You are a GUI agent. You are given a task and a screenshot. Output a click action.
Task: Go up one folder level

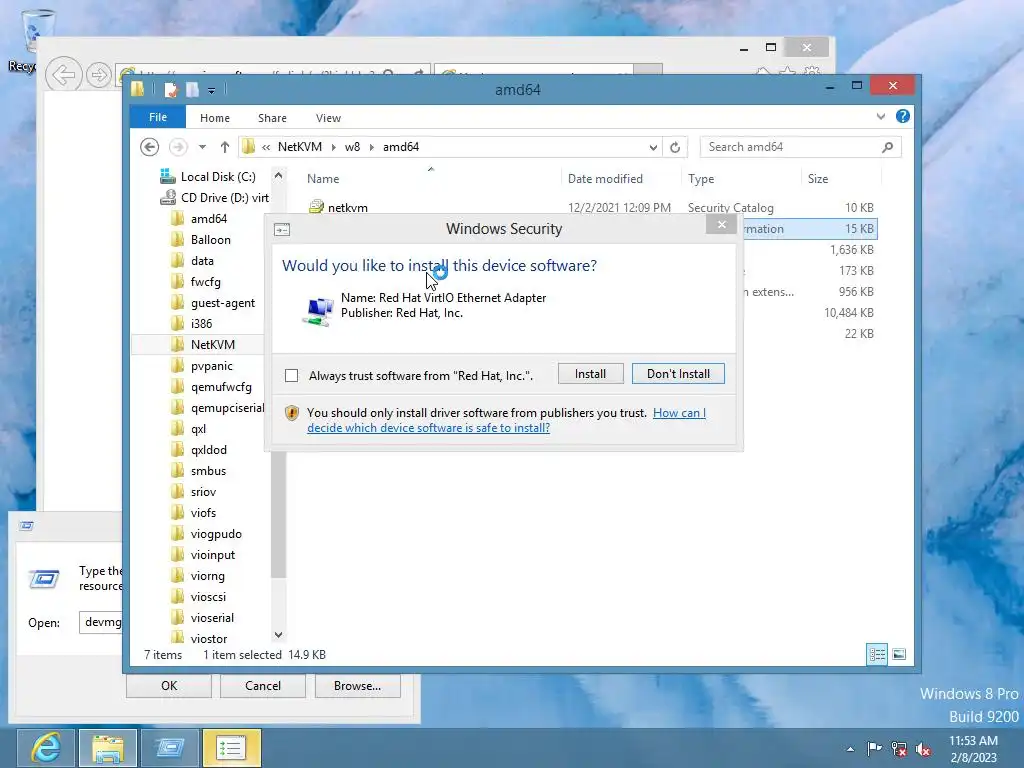(225, 147)
